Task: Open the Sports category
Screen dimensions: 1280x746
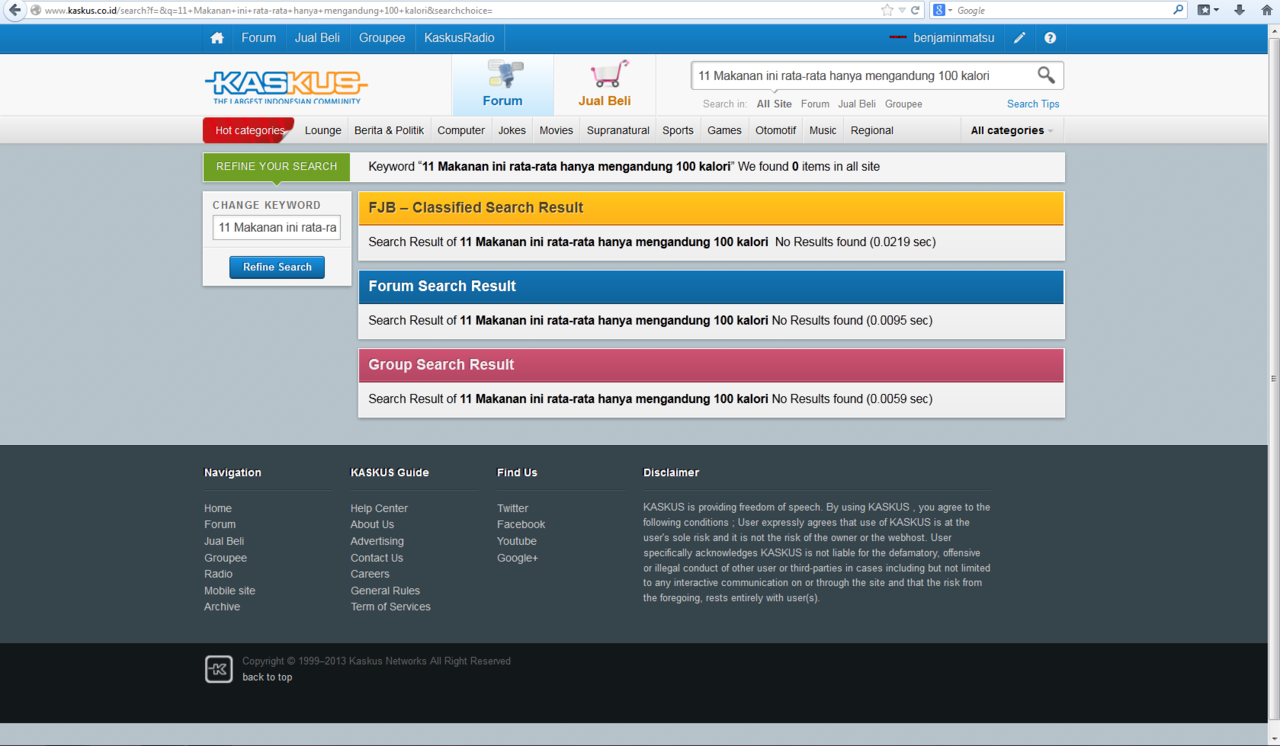Action: [x=678, y=130]
